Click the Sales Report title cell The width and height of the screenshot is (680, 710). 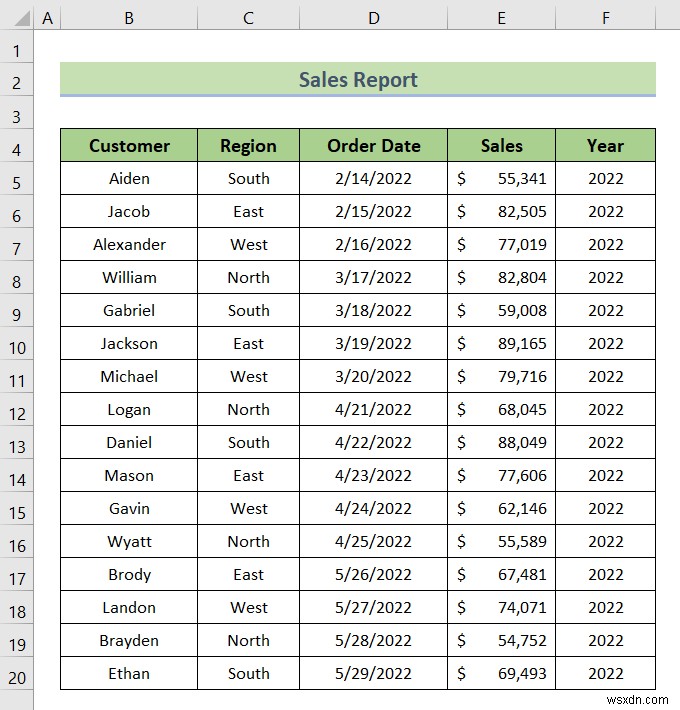[x=358, y=80]
